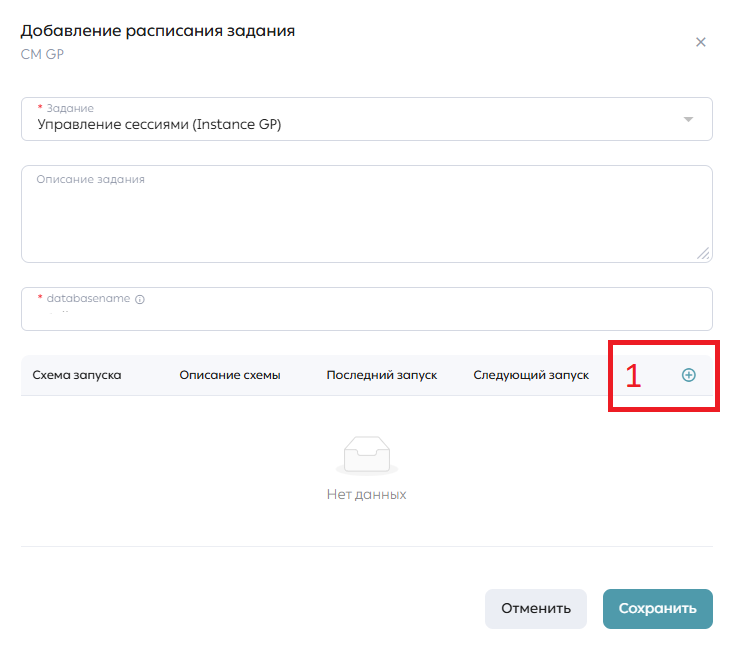Click the Добавление расписания задания title
732x645 pixels.
pos(158,31)
